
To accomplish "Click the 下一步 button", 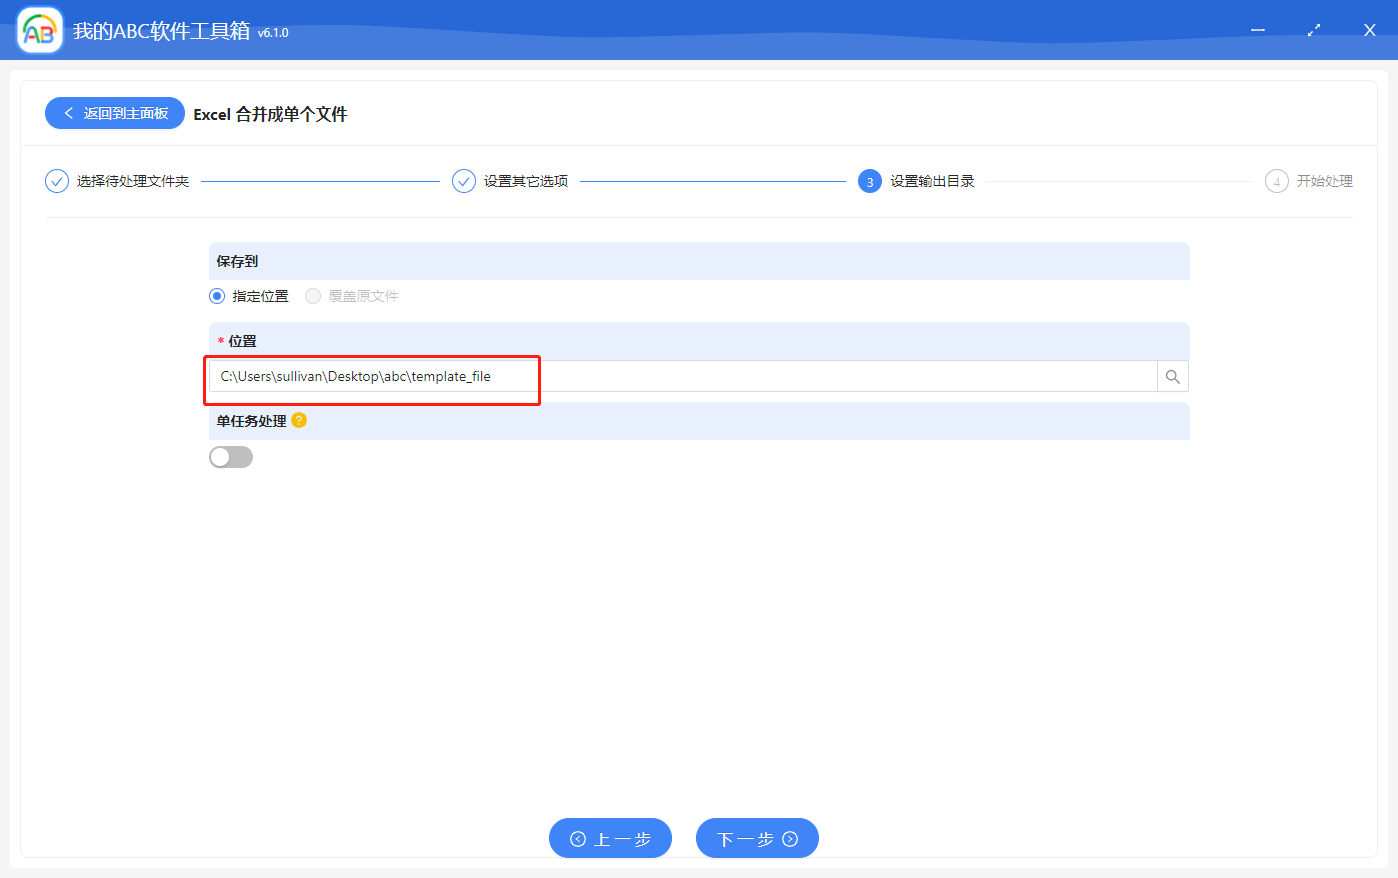I will (x=757, y=838).
